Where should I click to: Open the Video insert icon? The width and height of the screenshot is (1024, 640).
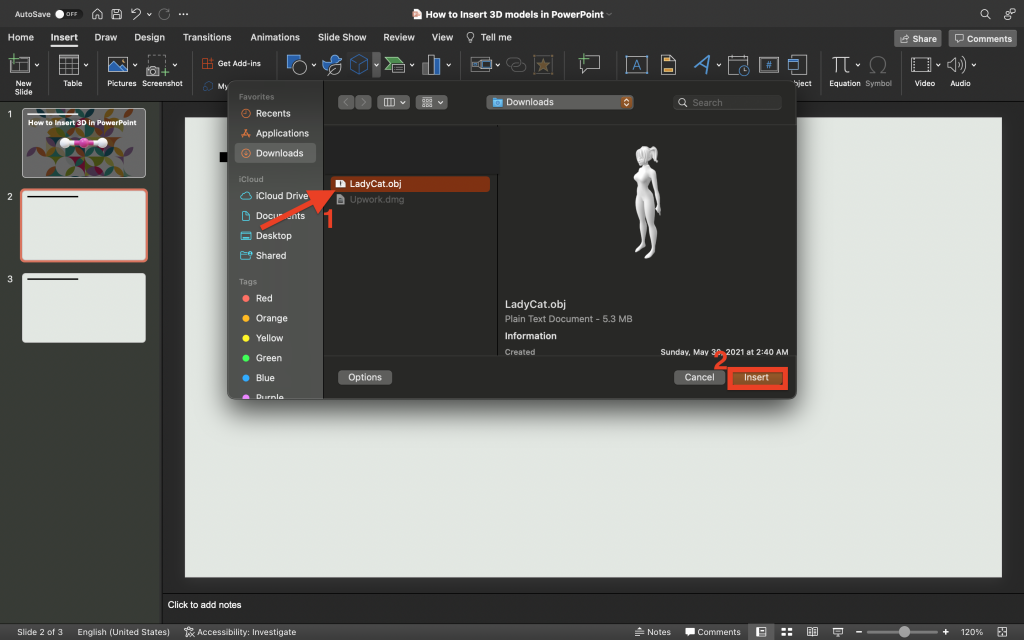pyautogui.click(x=922, y=63)
